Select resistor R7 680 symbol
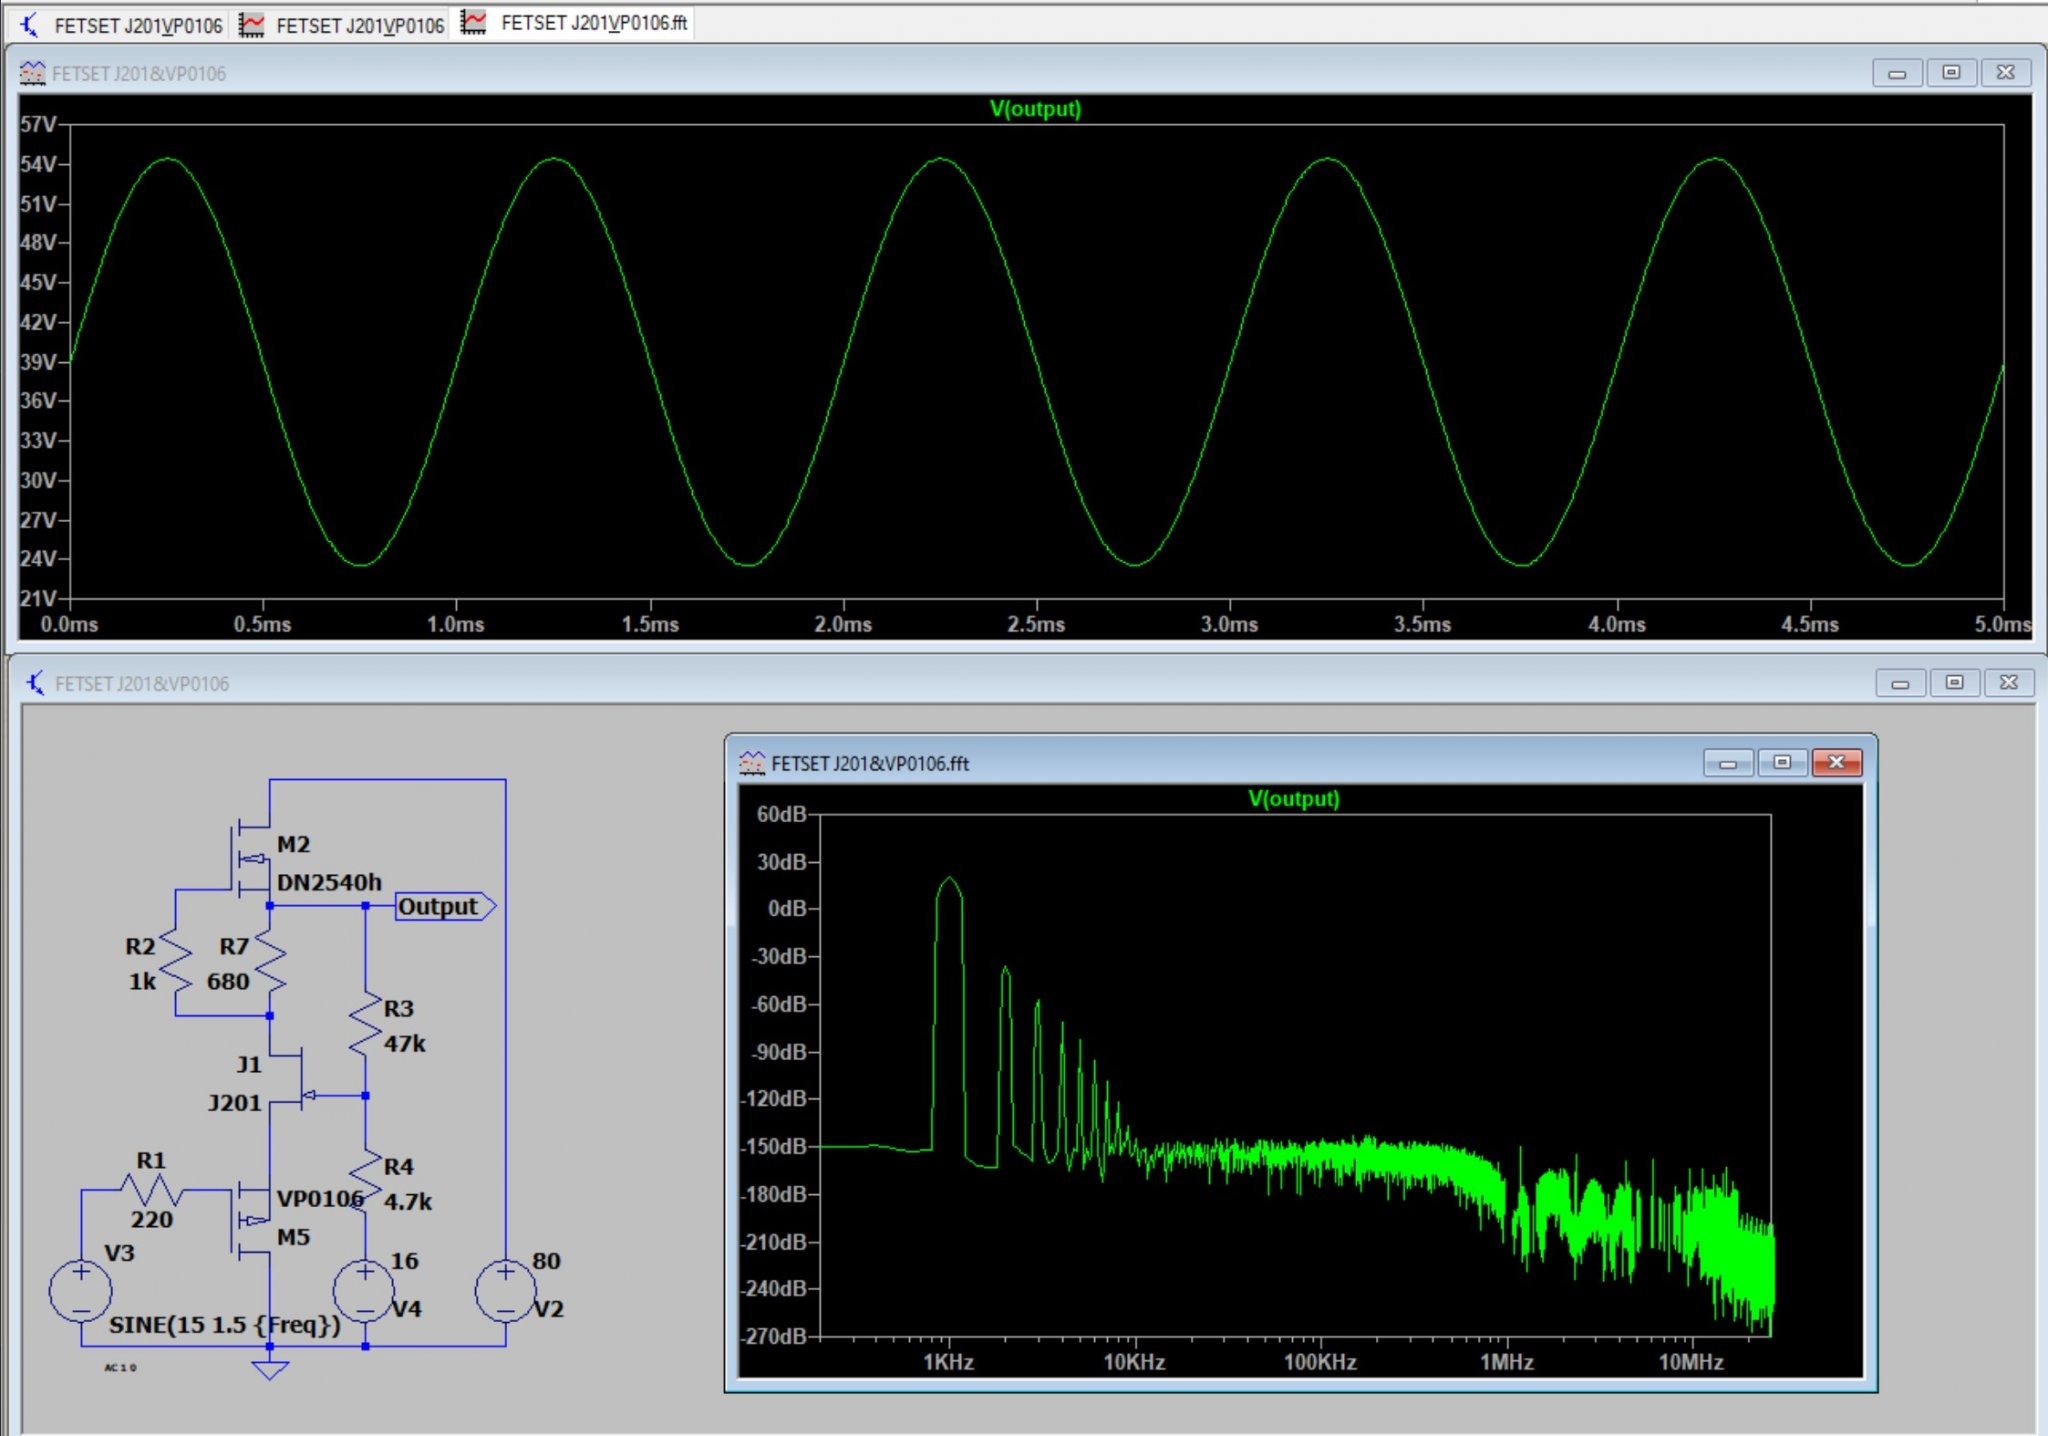 [x=270, y=962]
